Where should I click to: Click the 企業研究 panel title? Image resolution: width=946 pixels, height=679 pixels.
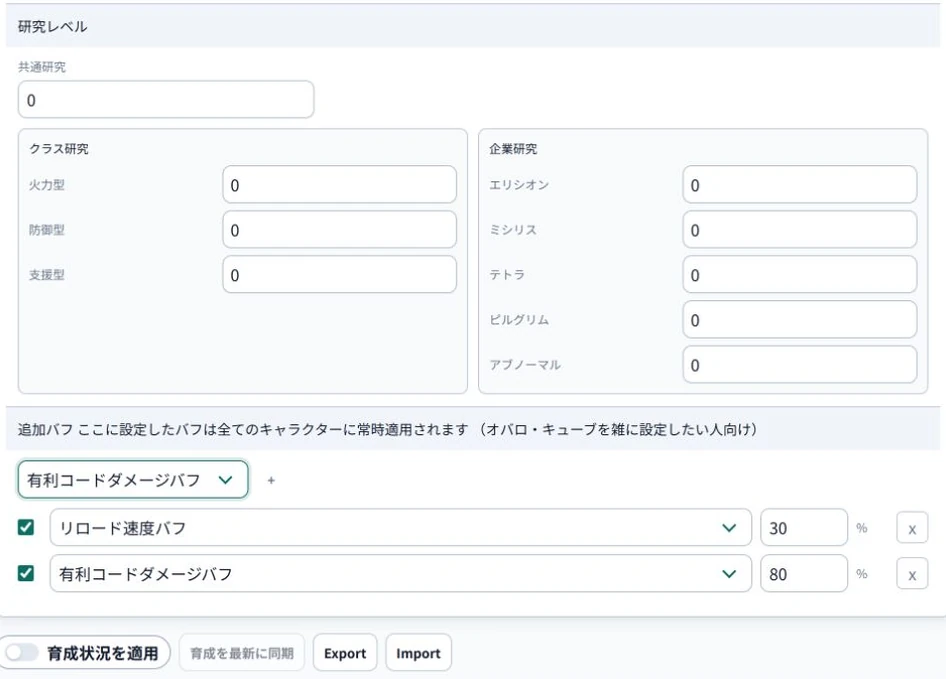coord(513,149)
